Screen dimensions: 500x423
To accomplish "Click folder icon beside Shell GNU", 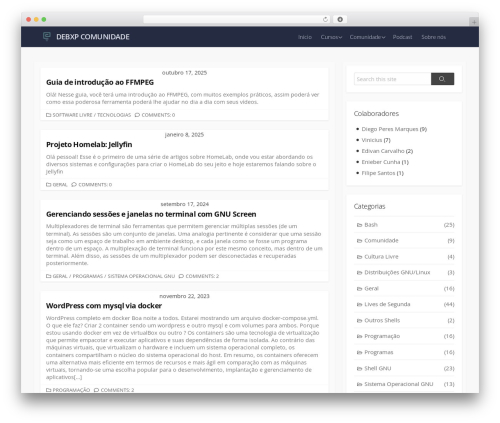I will coord(359,368).
